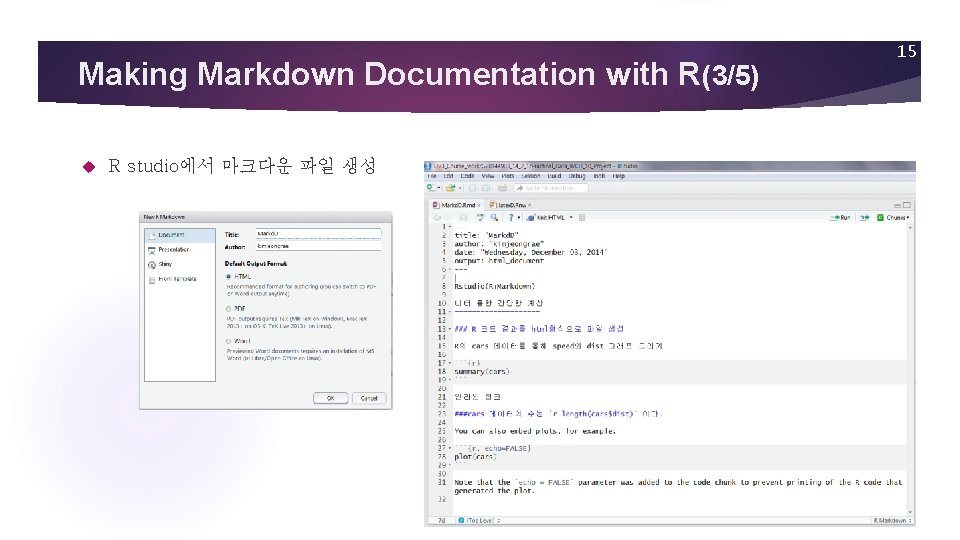Collapse the YAML header fold at line 1
This screenshot has width=960, height=540.
click(450, 227)
